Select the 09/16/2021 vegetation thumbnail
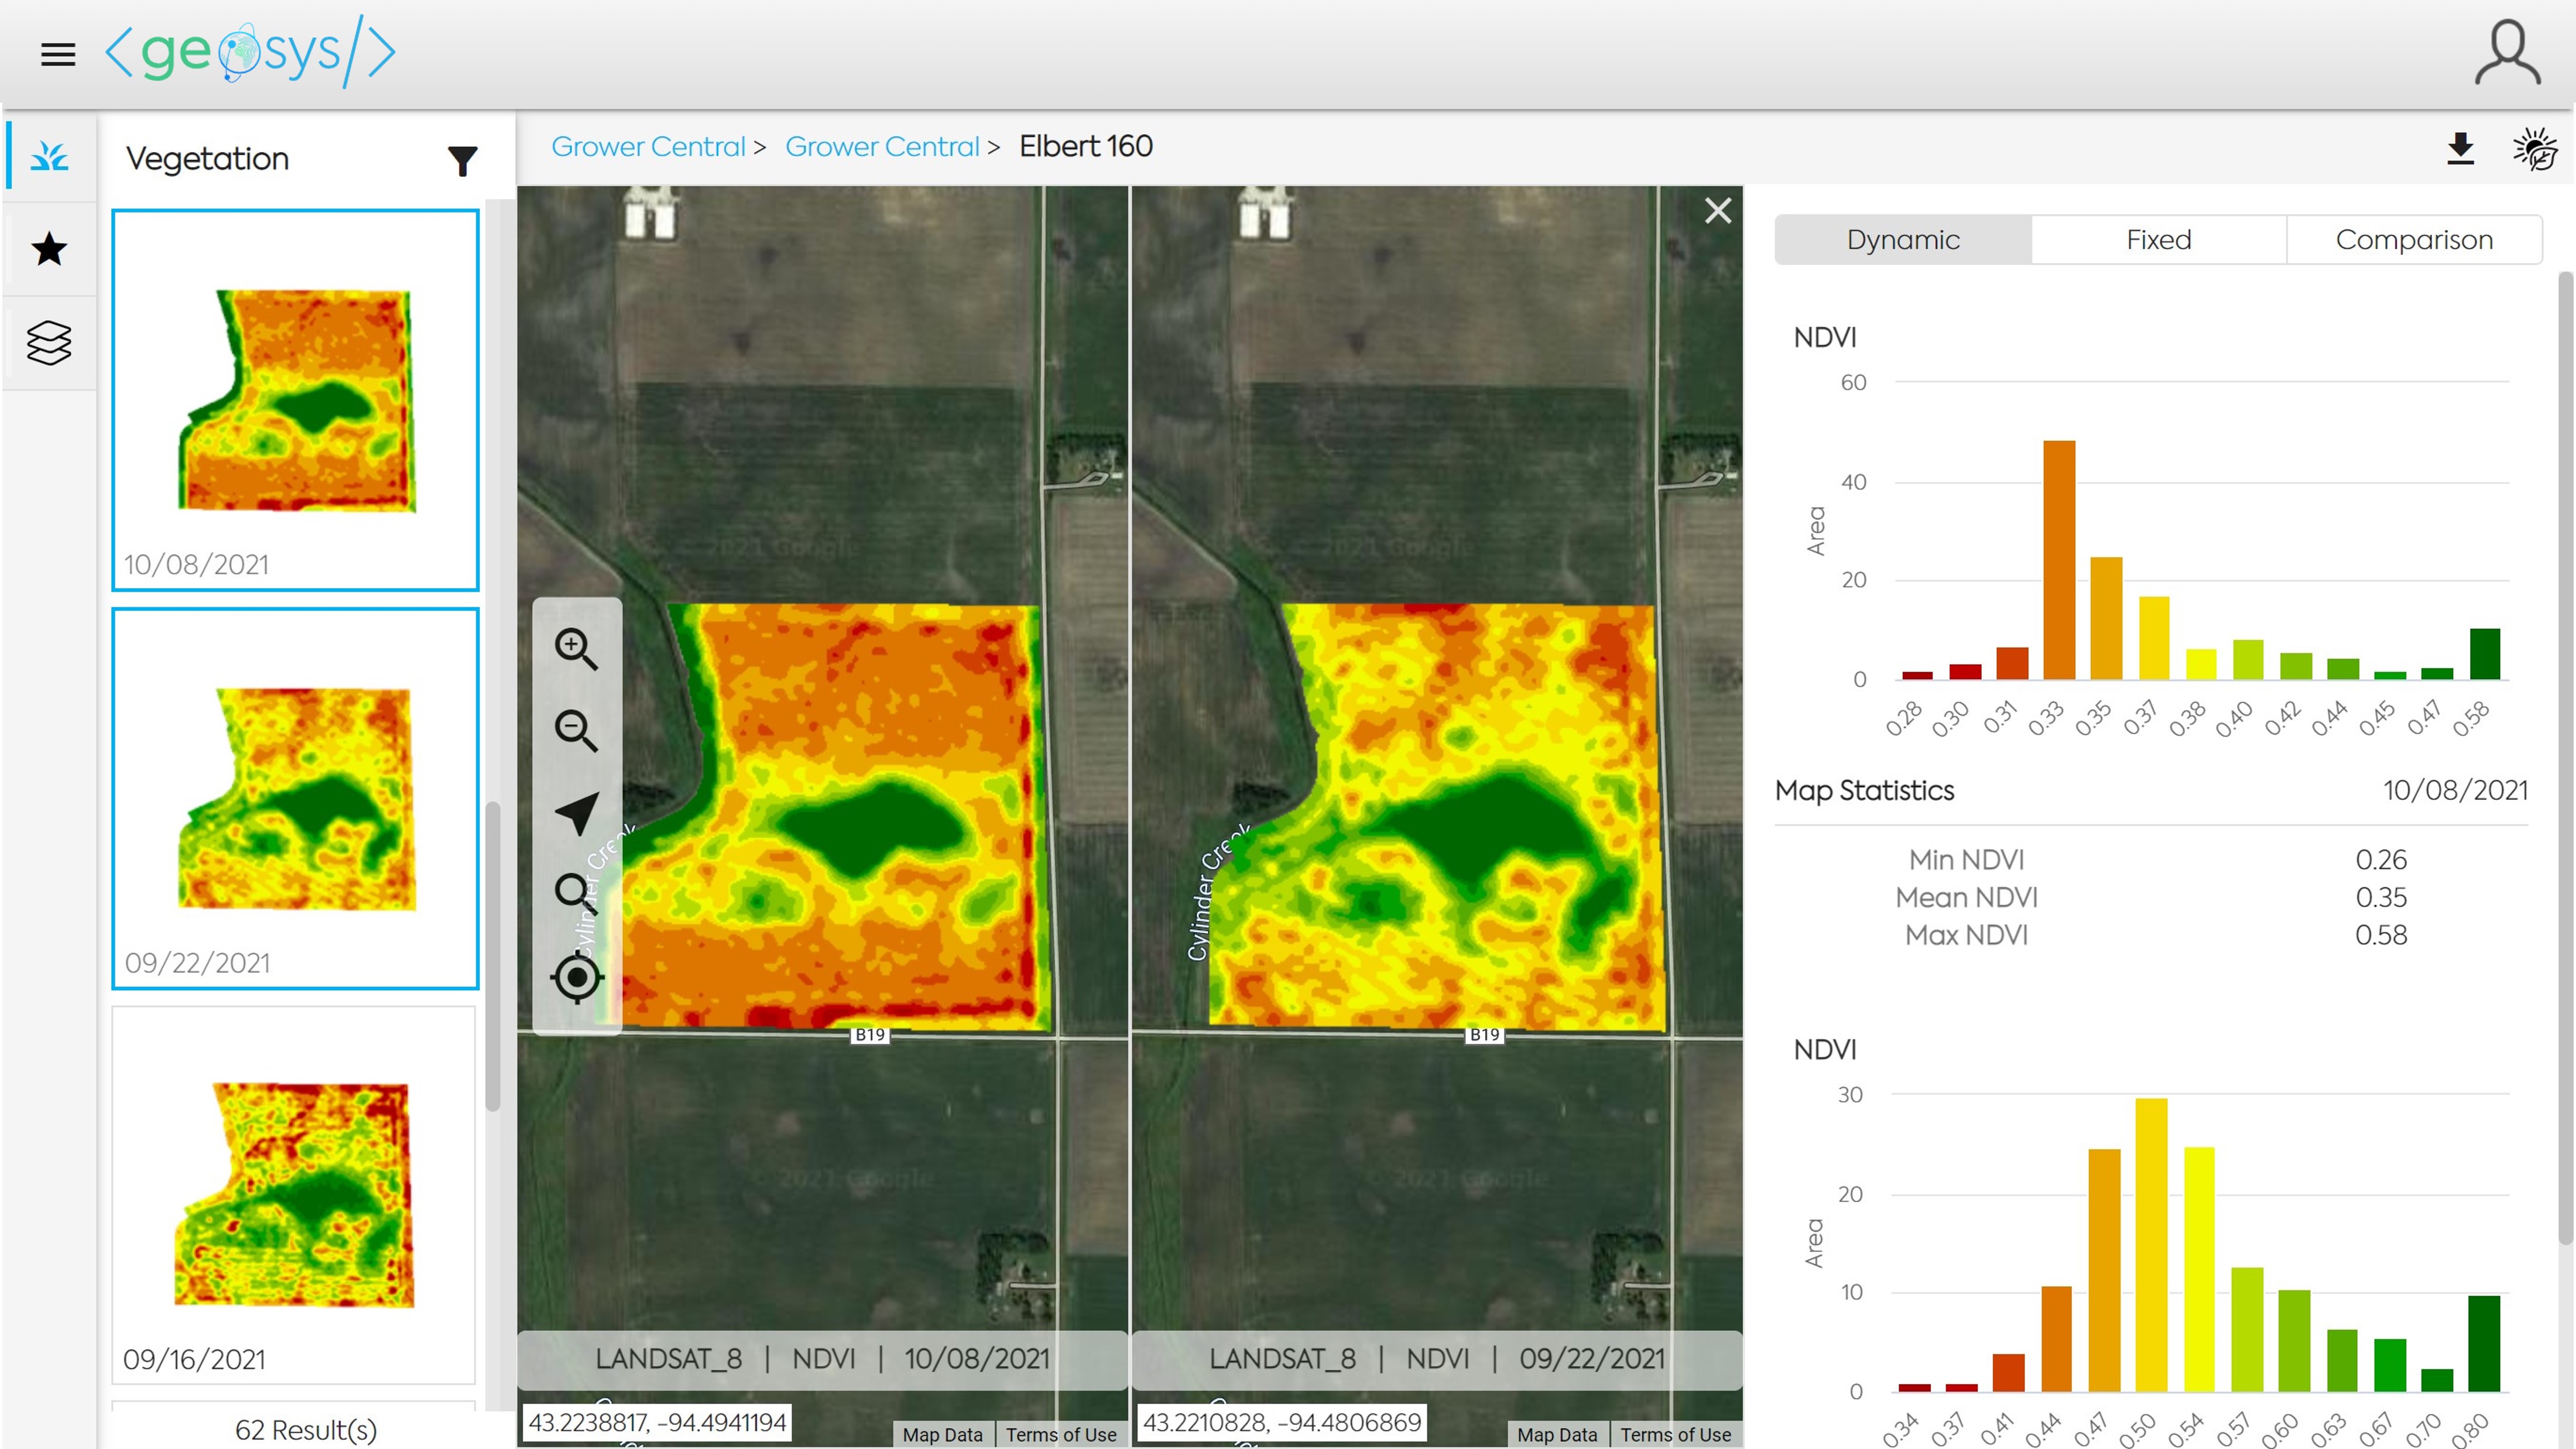Screen dimensions: 2576x1449 (x=294, y=1195)
